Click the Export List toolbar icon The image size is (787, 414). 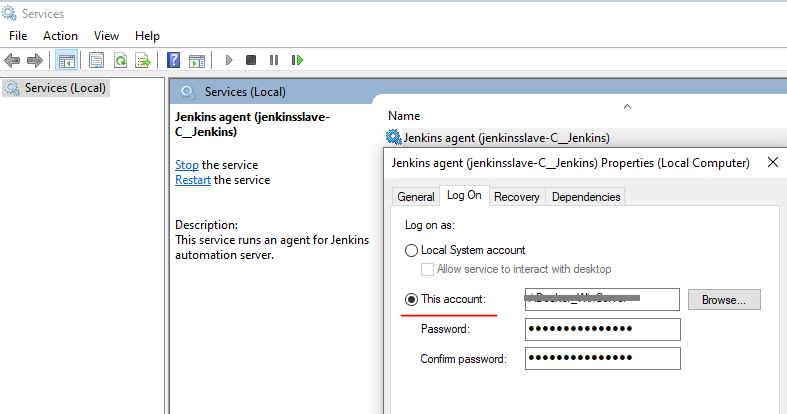pos(143,60)
